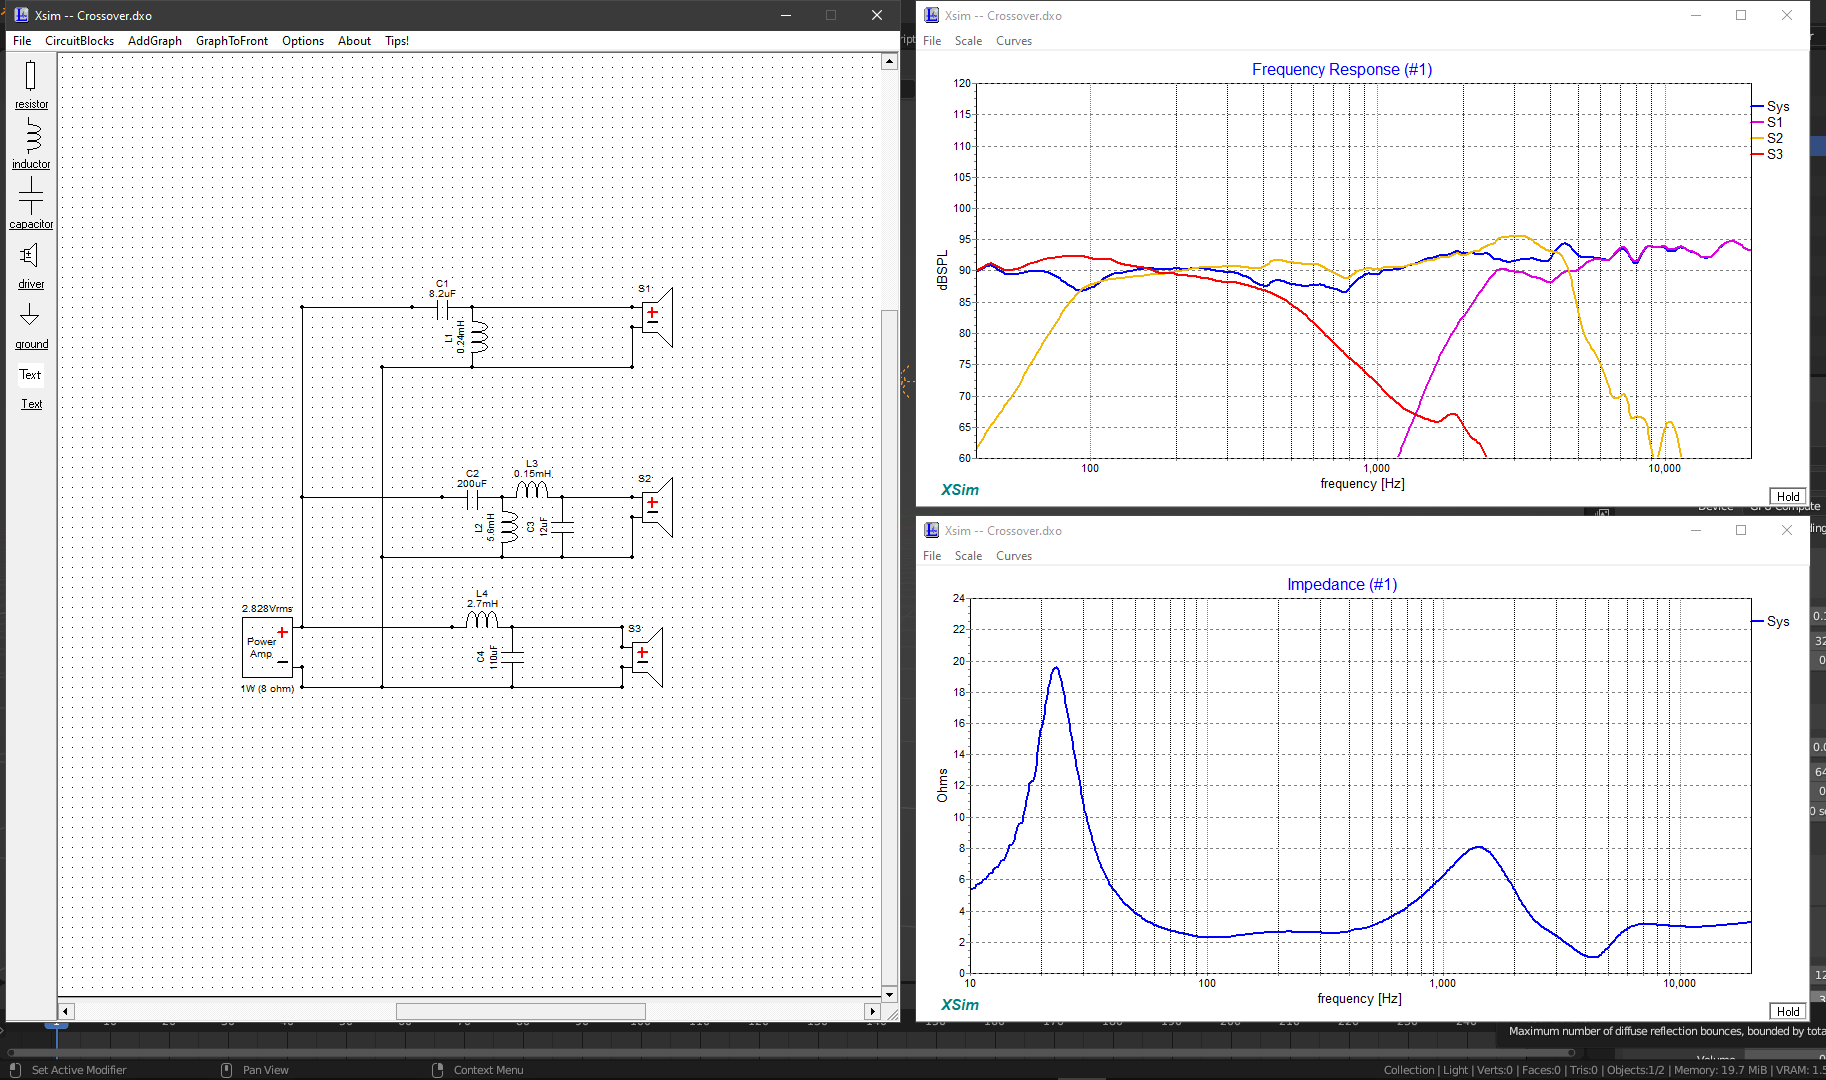Open Curves menu in Frequency Response window
The width and height of the screenshot is (1826, 1080).
point(1014,41)
